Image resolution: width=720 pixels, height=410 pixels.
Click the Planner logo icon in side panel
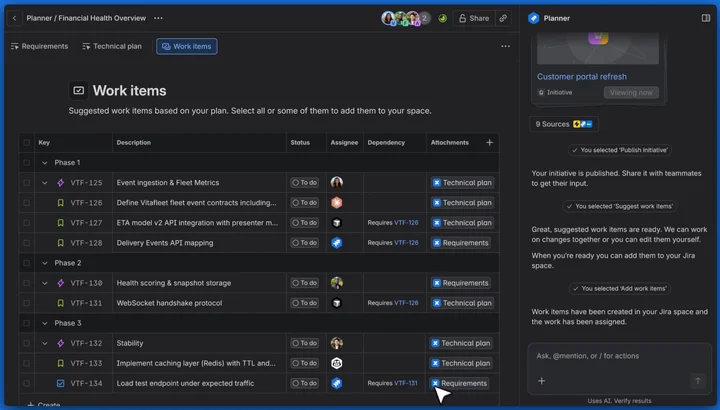[x=534, y=18]
